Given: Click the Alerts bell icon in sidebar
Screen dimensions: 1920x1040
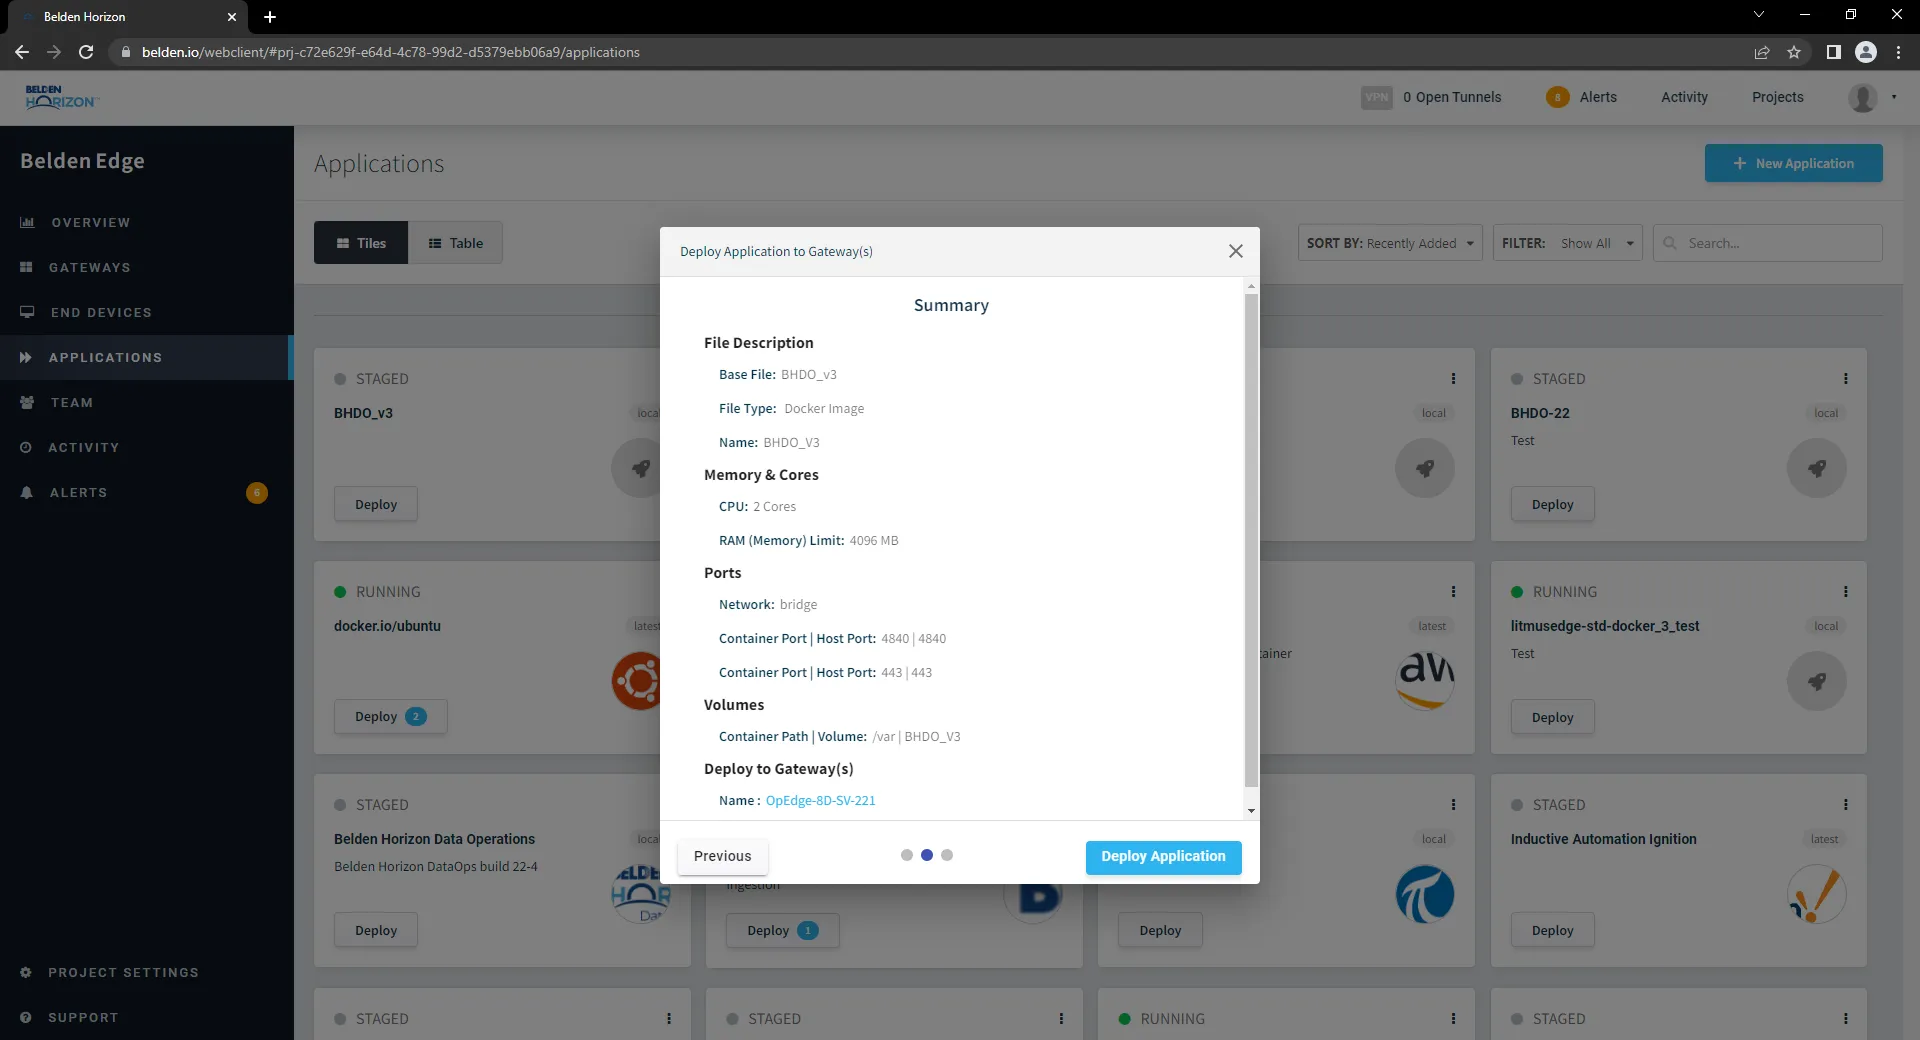Looking at the screenshot, I should [27, 492].
